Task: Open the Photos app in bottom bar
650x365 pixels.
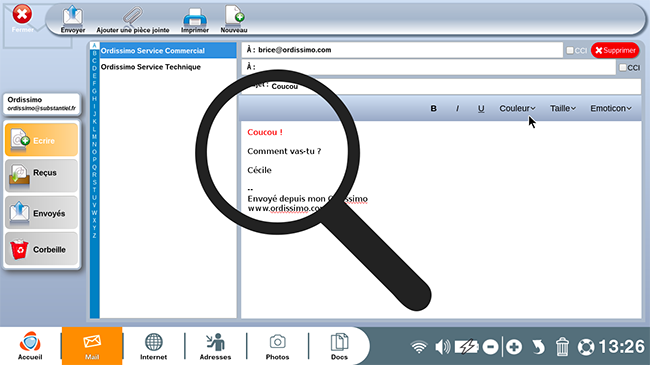Action: pos(277,346)
